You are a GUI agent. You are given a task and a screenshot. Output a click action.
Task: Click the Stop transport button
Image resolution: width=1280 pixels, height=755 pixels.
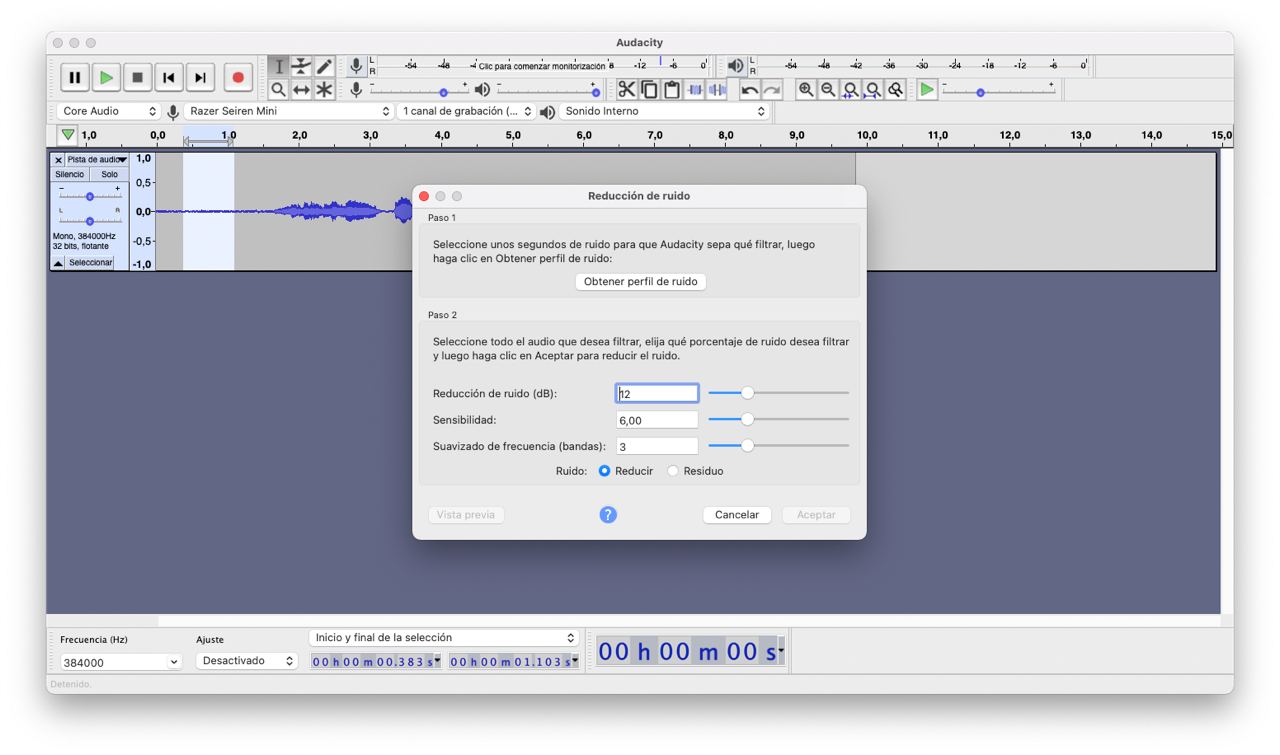(138, 77)
